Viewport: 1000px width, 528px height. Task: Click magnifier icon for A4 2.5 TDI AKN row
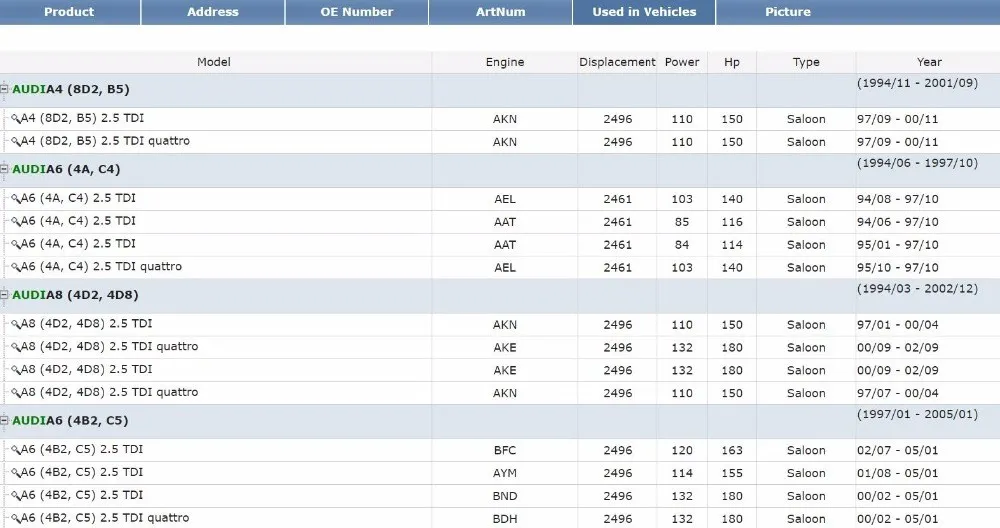(x=16, y=119)
